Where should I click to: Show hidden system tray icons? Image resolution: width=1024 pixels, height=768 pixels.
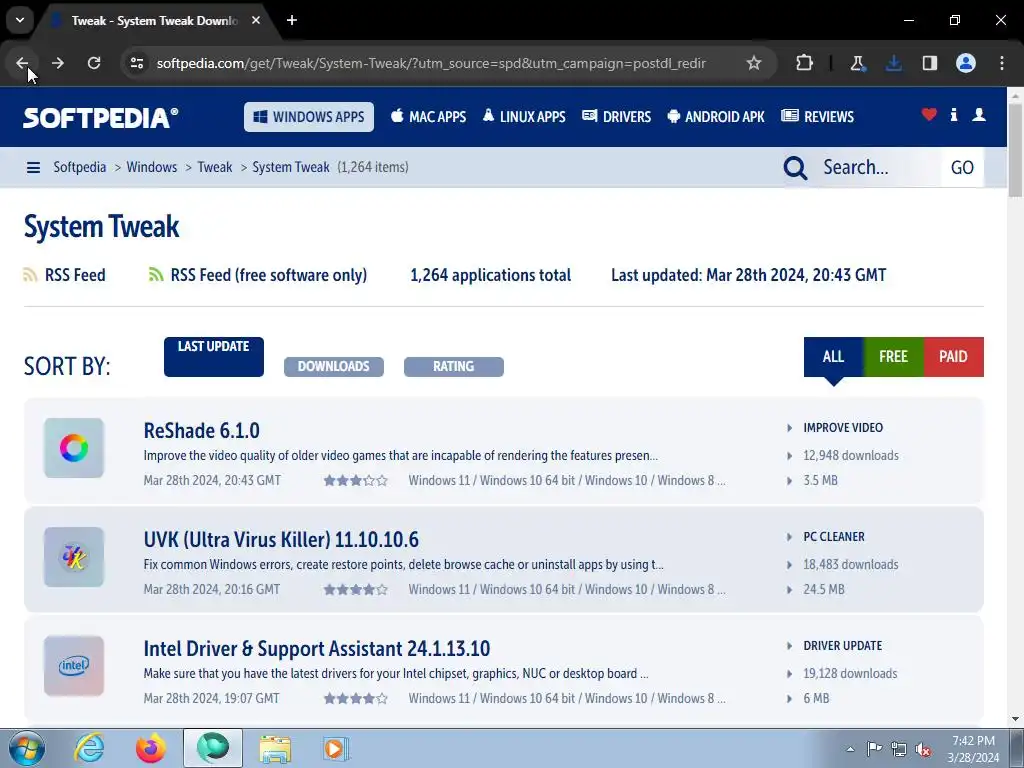pos(850,749)
